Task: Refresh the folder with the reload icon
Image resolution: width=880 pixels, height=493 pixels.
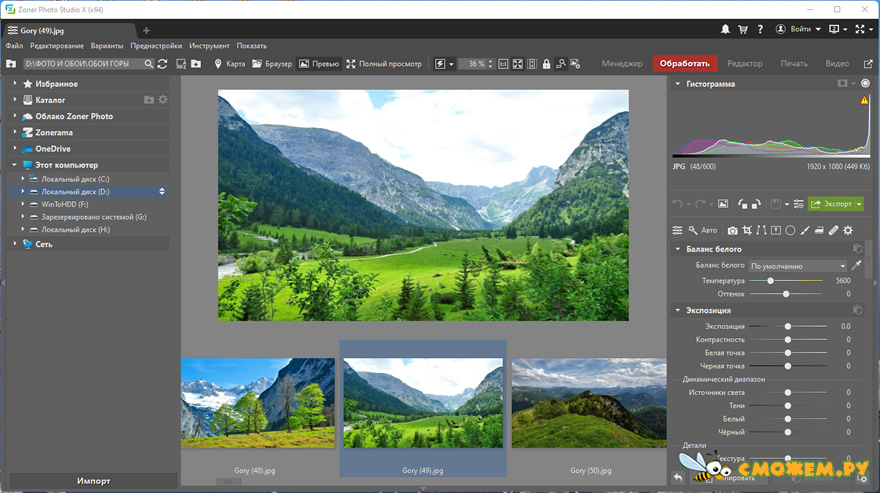Action: [162, 64]
